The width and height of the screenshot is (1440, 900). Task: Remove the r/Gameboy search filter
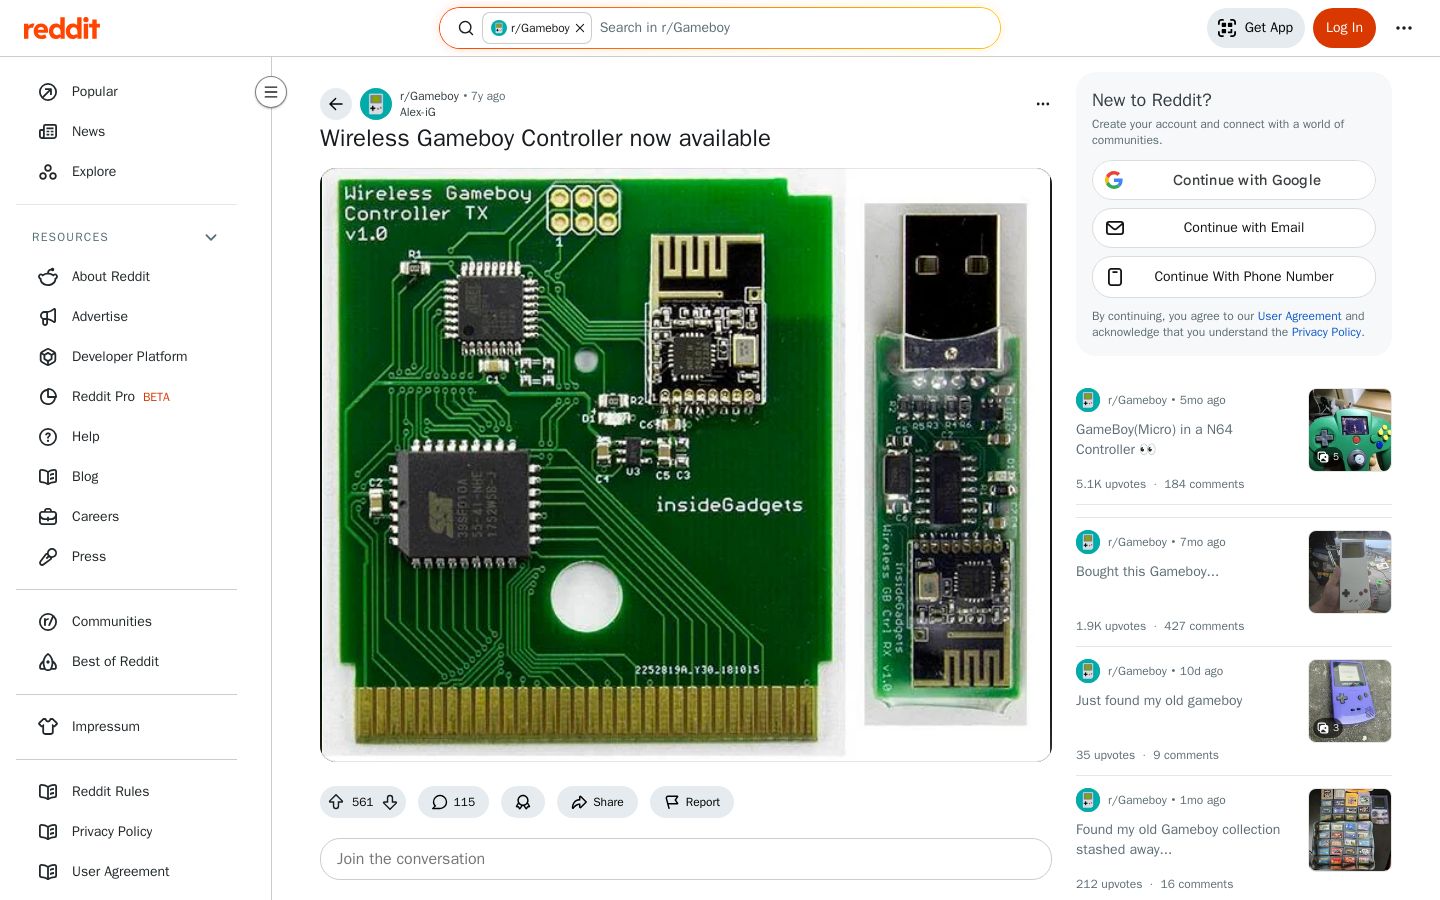pos(580,28)
